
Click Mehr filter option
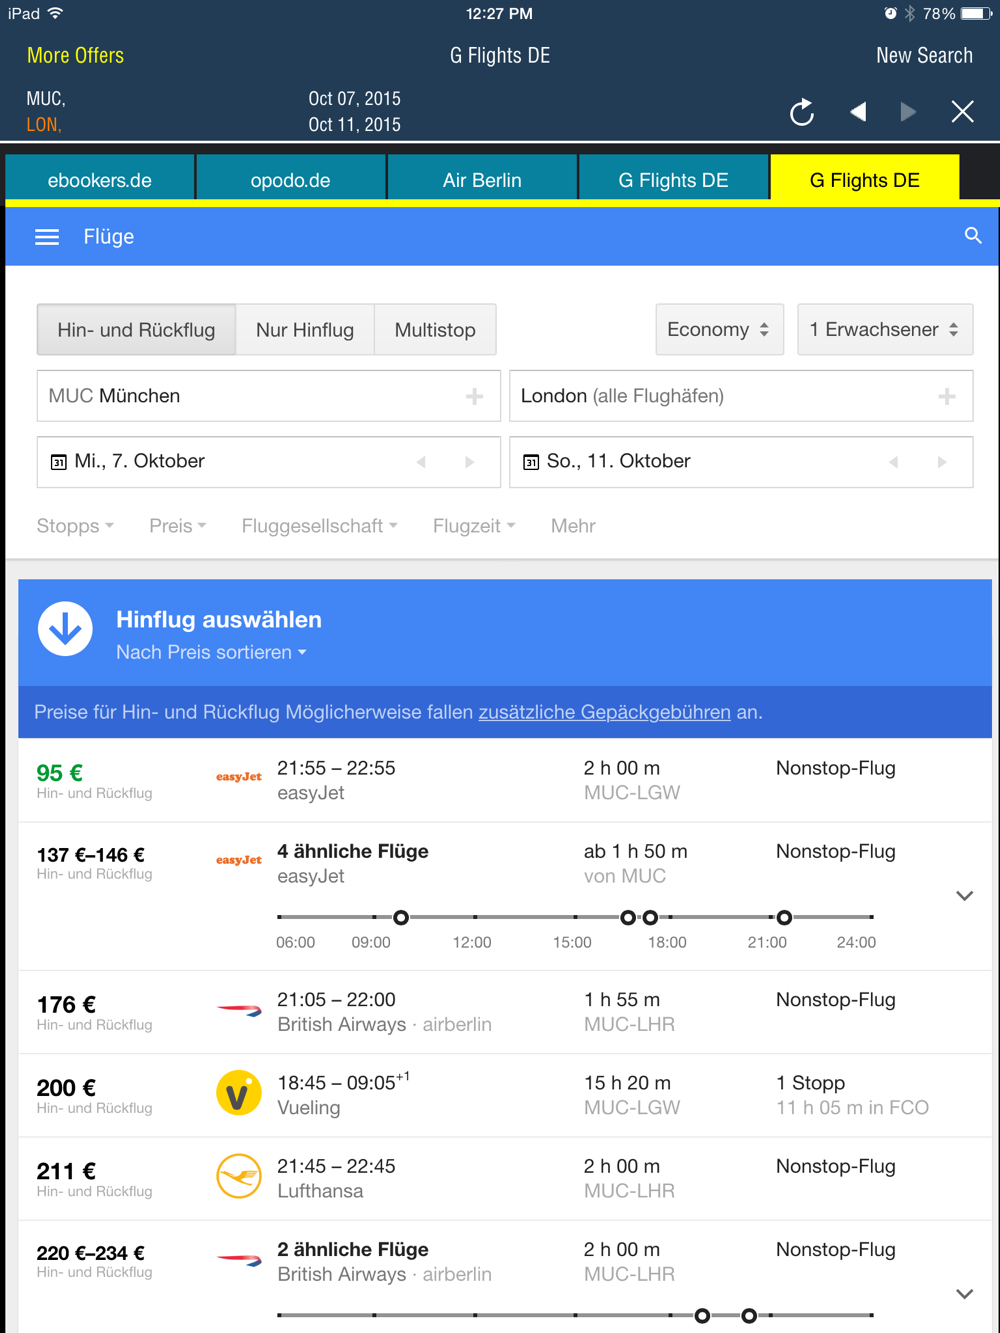[x=573, y=526]
